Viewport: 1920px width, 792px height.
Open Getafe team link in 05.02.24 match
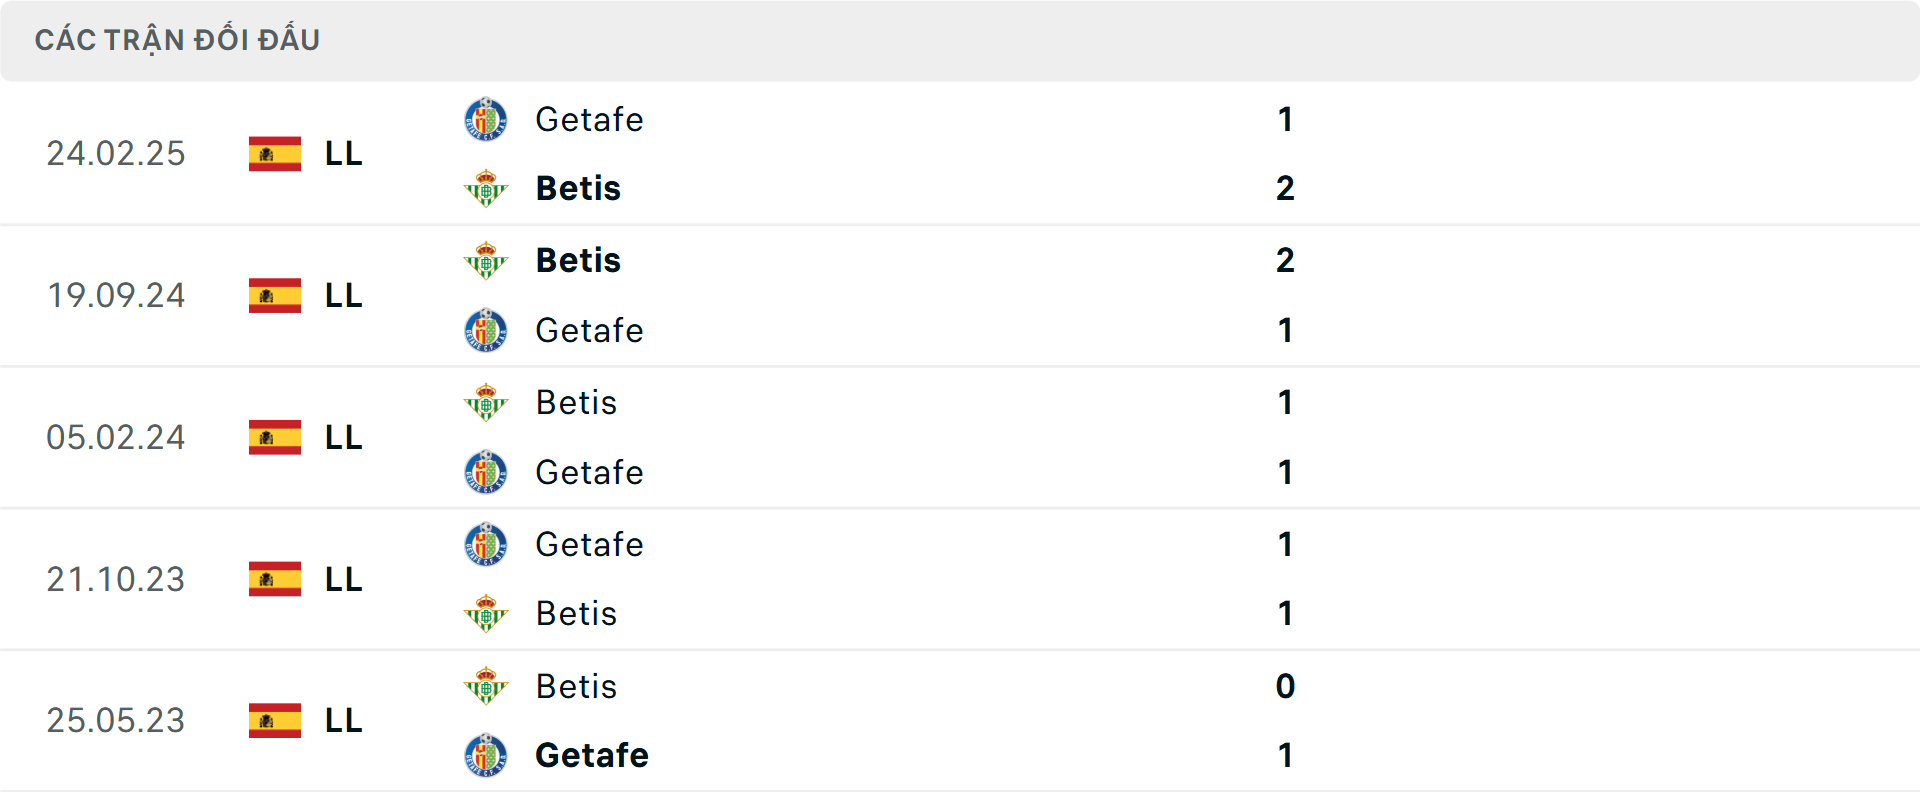tap(589, 472)
